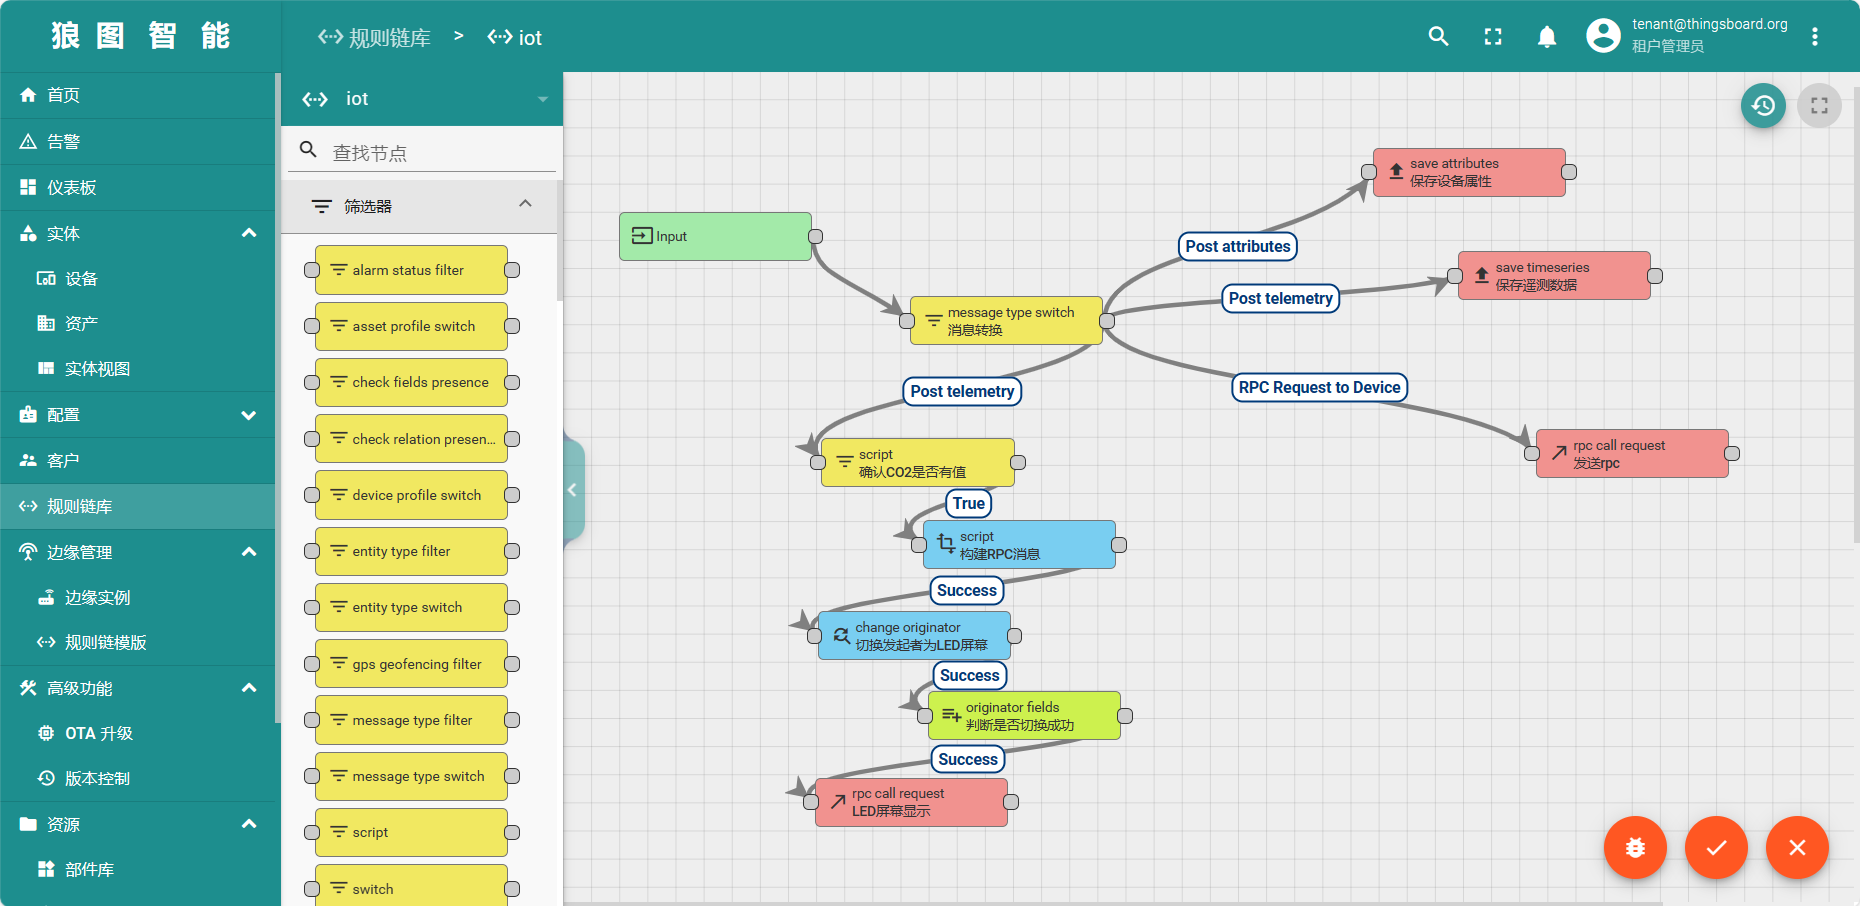
Task: Open 版本控制 in sidebar
Action: point(138,778)
